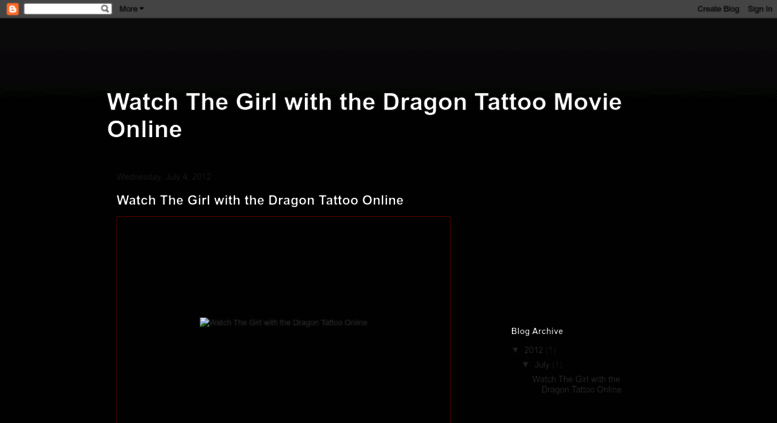Click the Blog Archive heading

537,331
